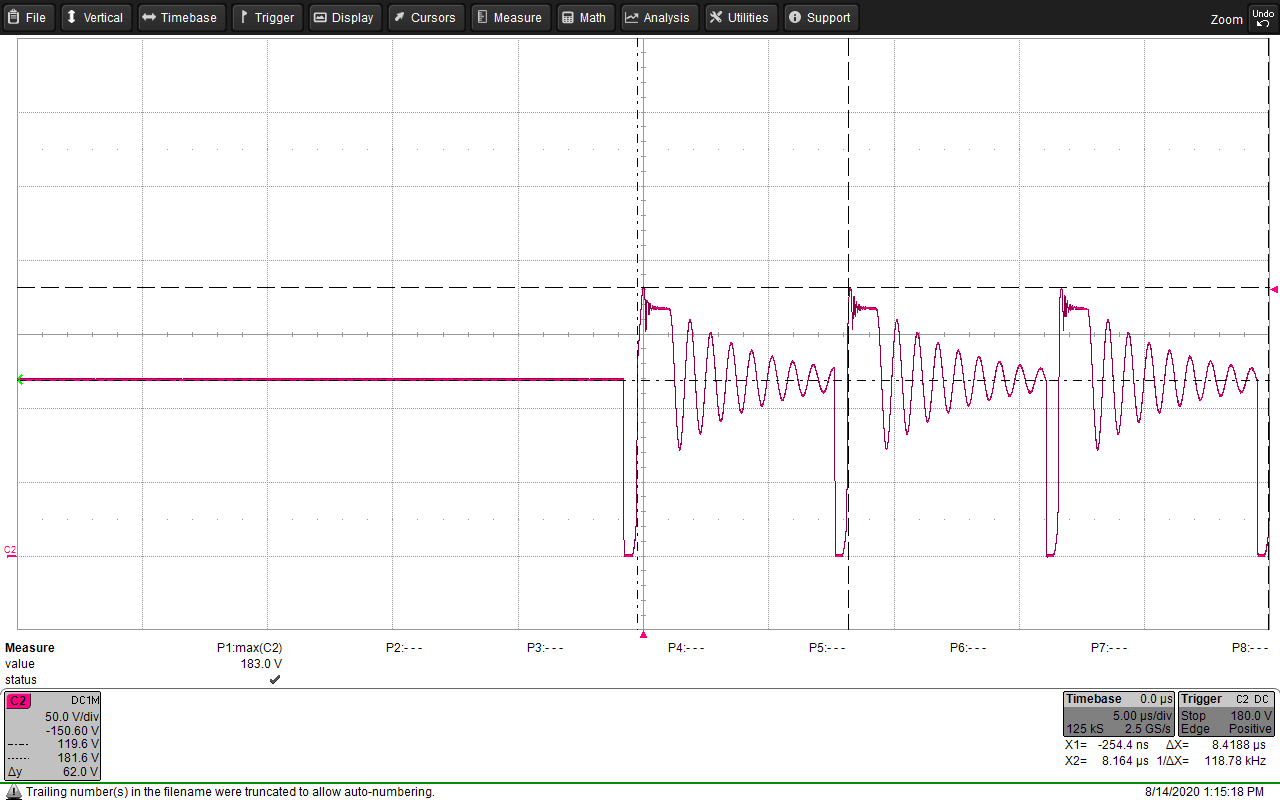
Task: Click the status bar filename truncation message
Action: coord(230,792)
